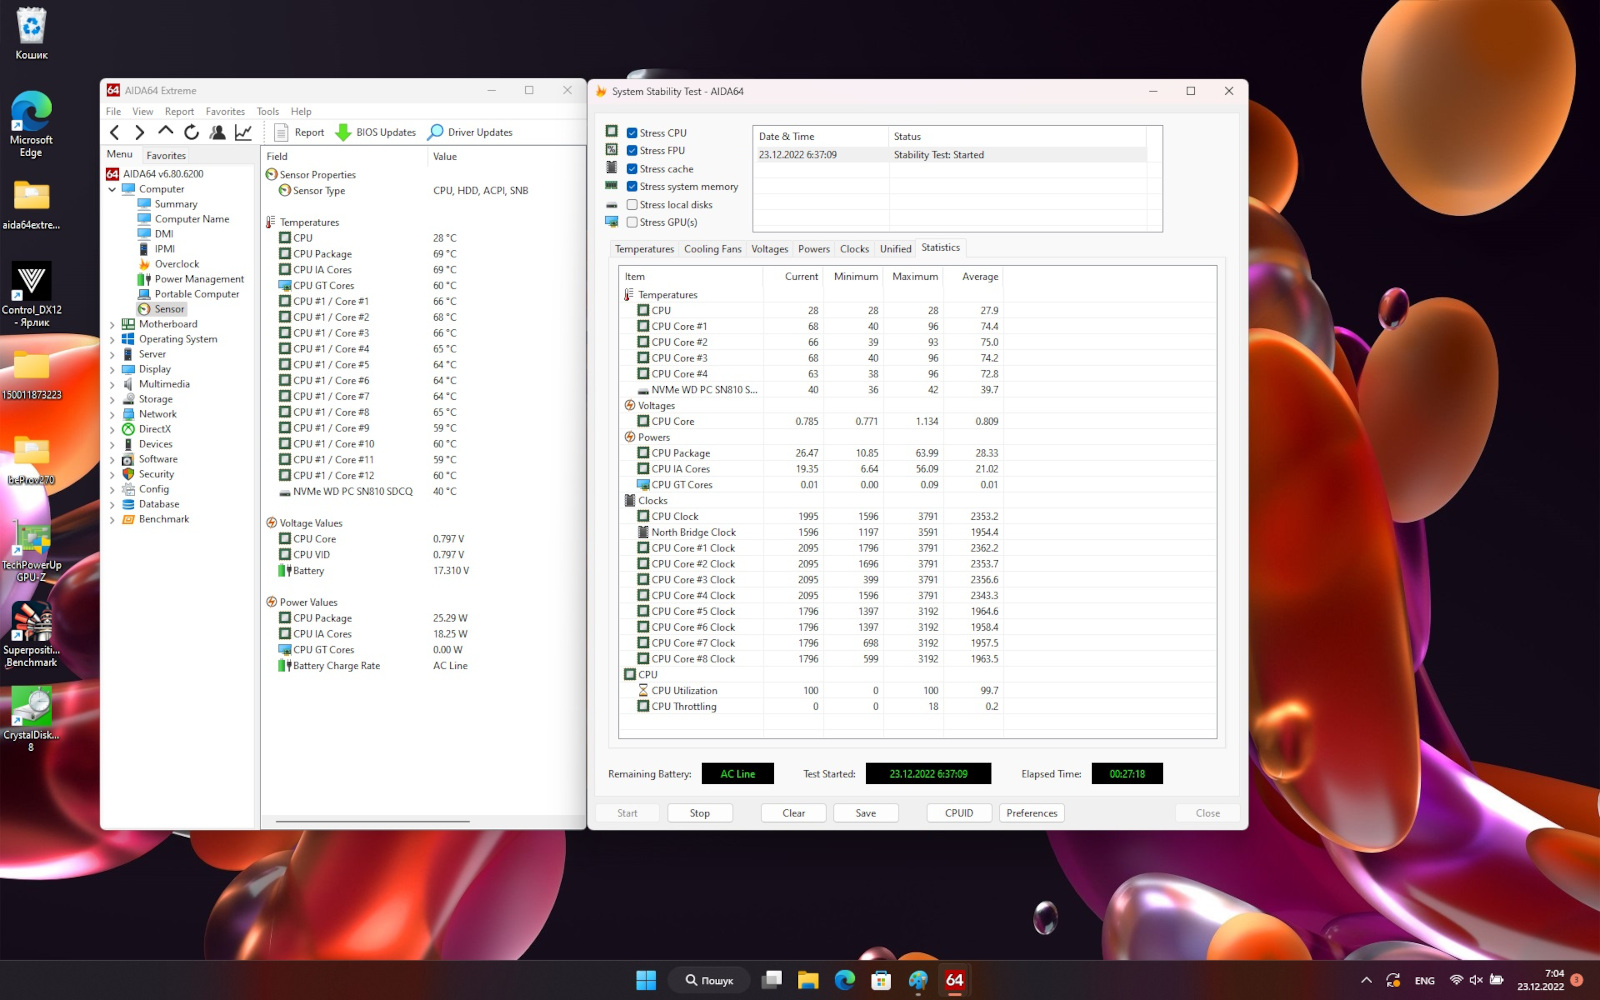Enable Stress local disks checkbox
The image size is (1600, 1000).
[632, 205]
